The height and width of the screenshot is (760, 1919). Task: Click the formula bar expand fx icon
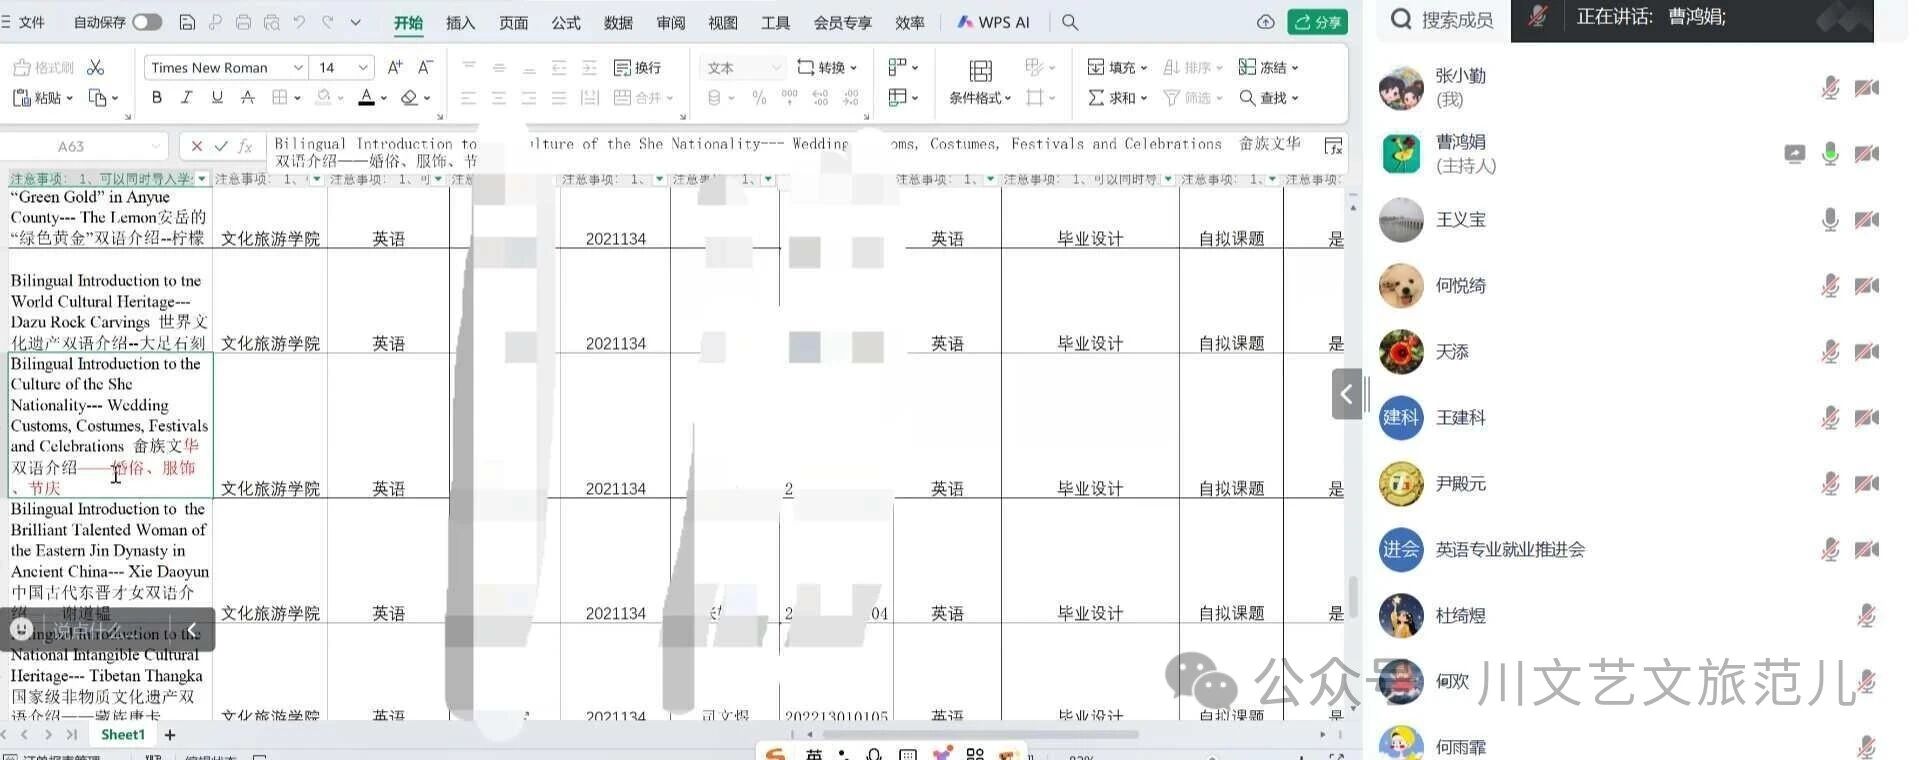click(1333, 146)
